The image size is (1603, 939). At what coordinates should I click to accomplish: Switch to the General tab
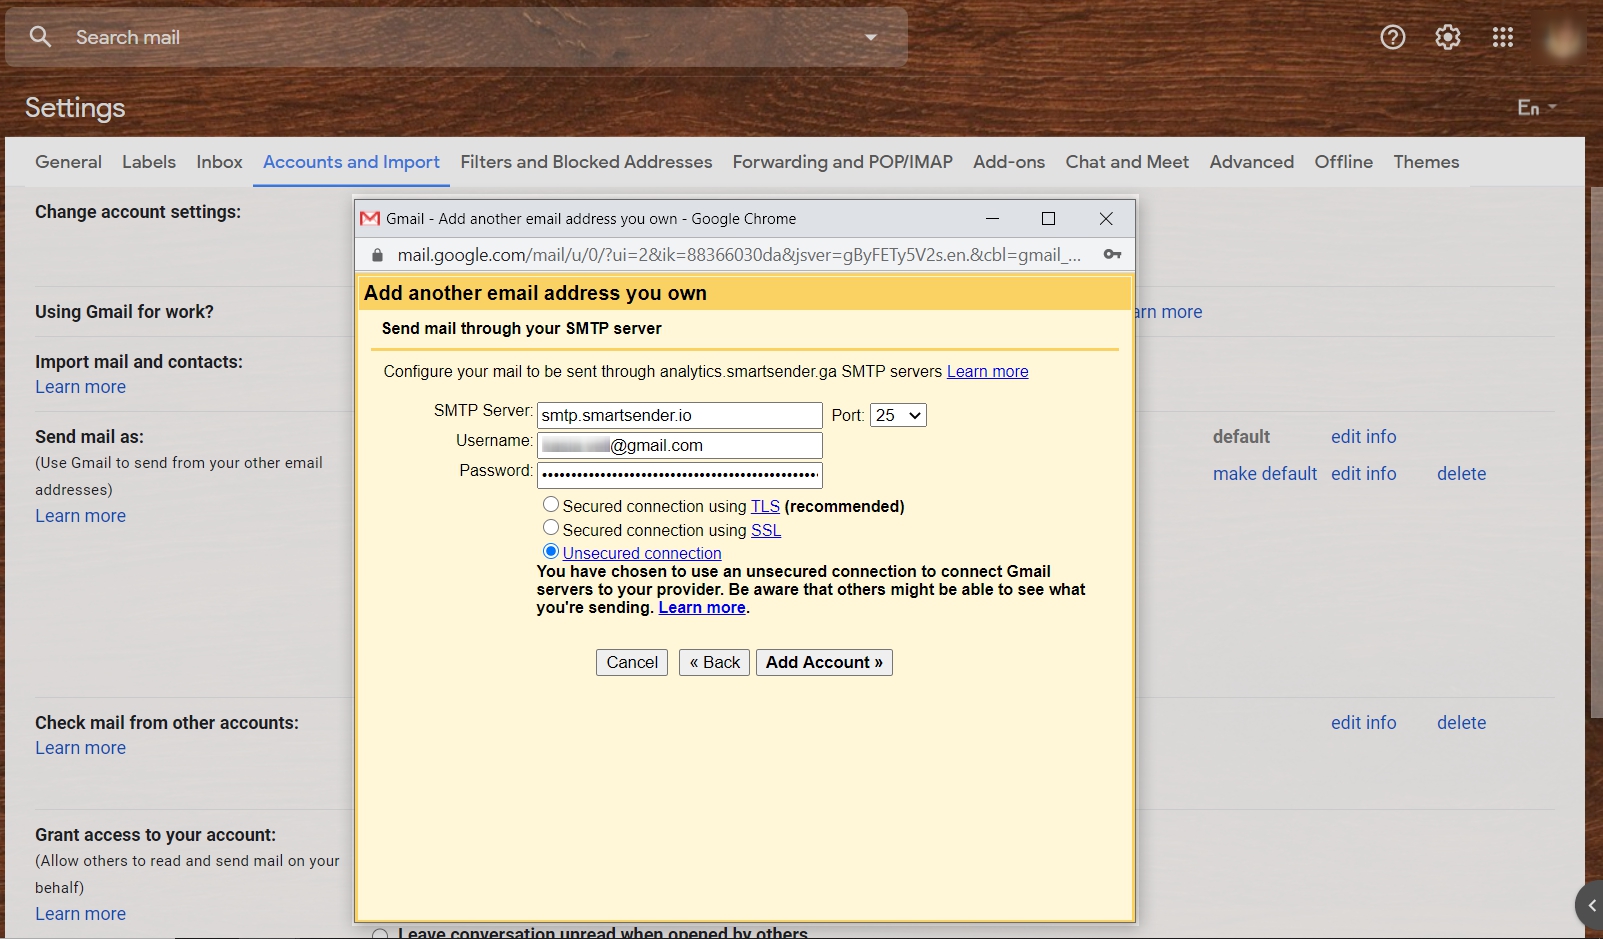click(68, 162)
